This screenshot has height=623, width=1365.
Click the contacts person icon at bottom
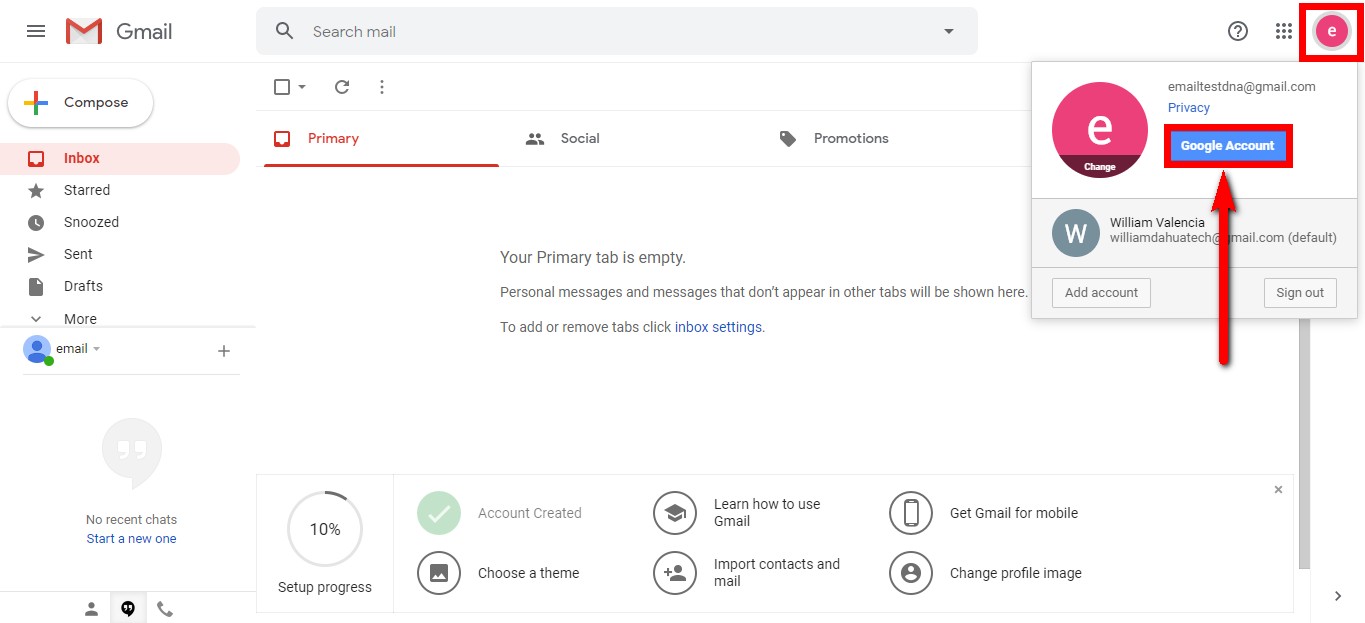91,609
